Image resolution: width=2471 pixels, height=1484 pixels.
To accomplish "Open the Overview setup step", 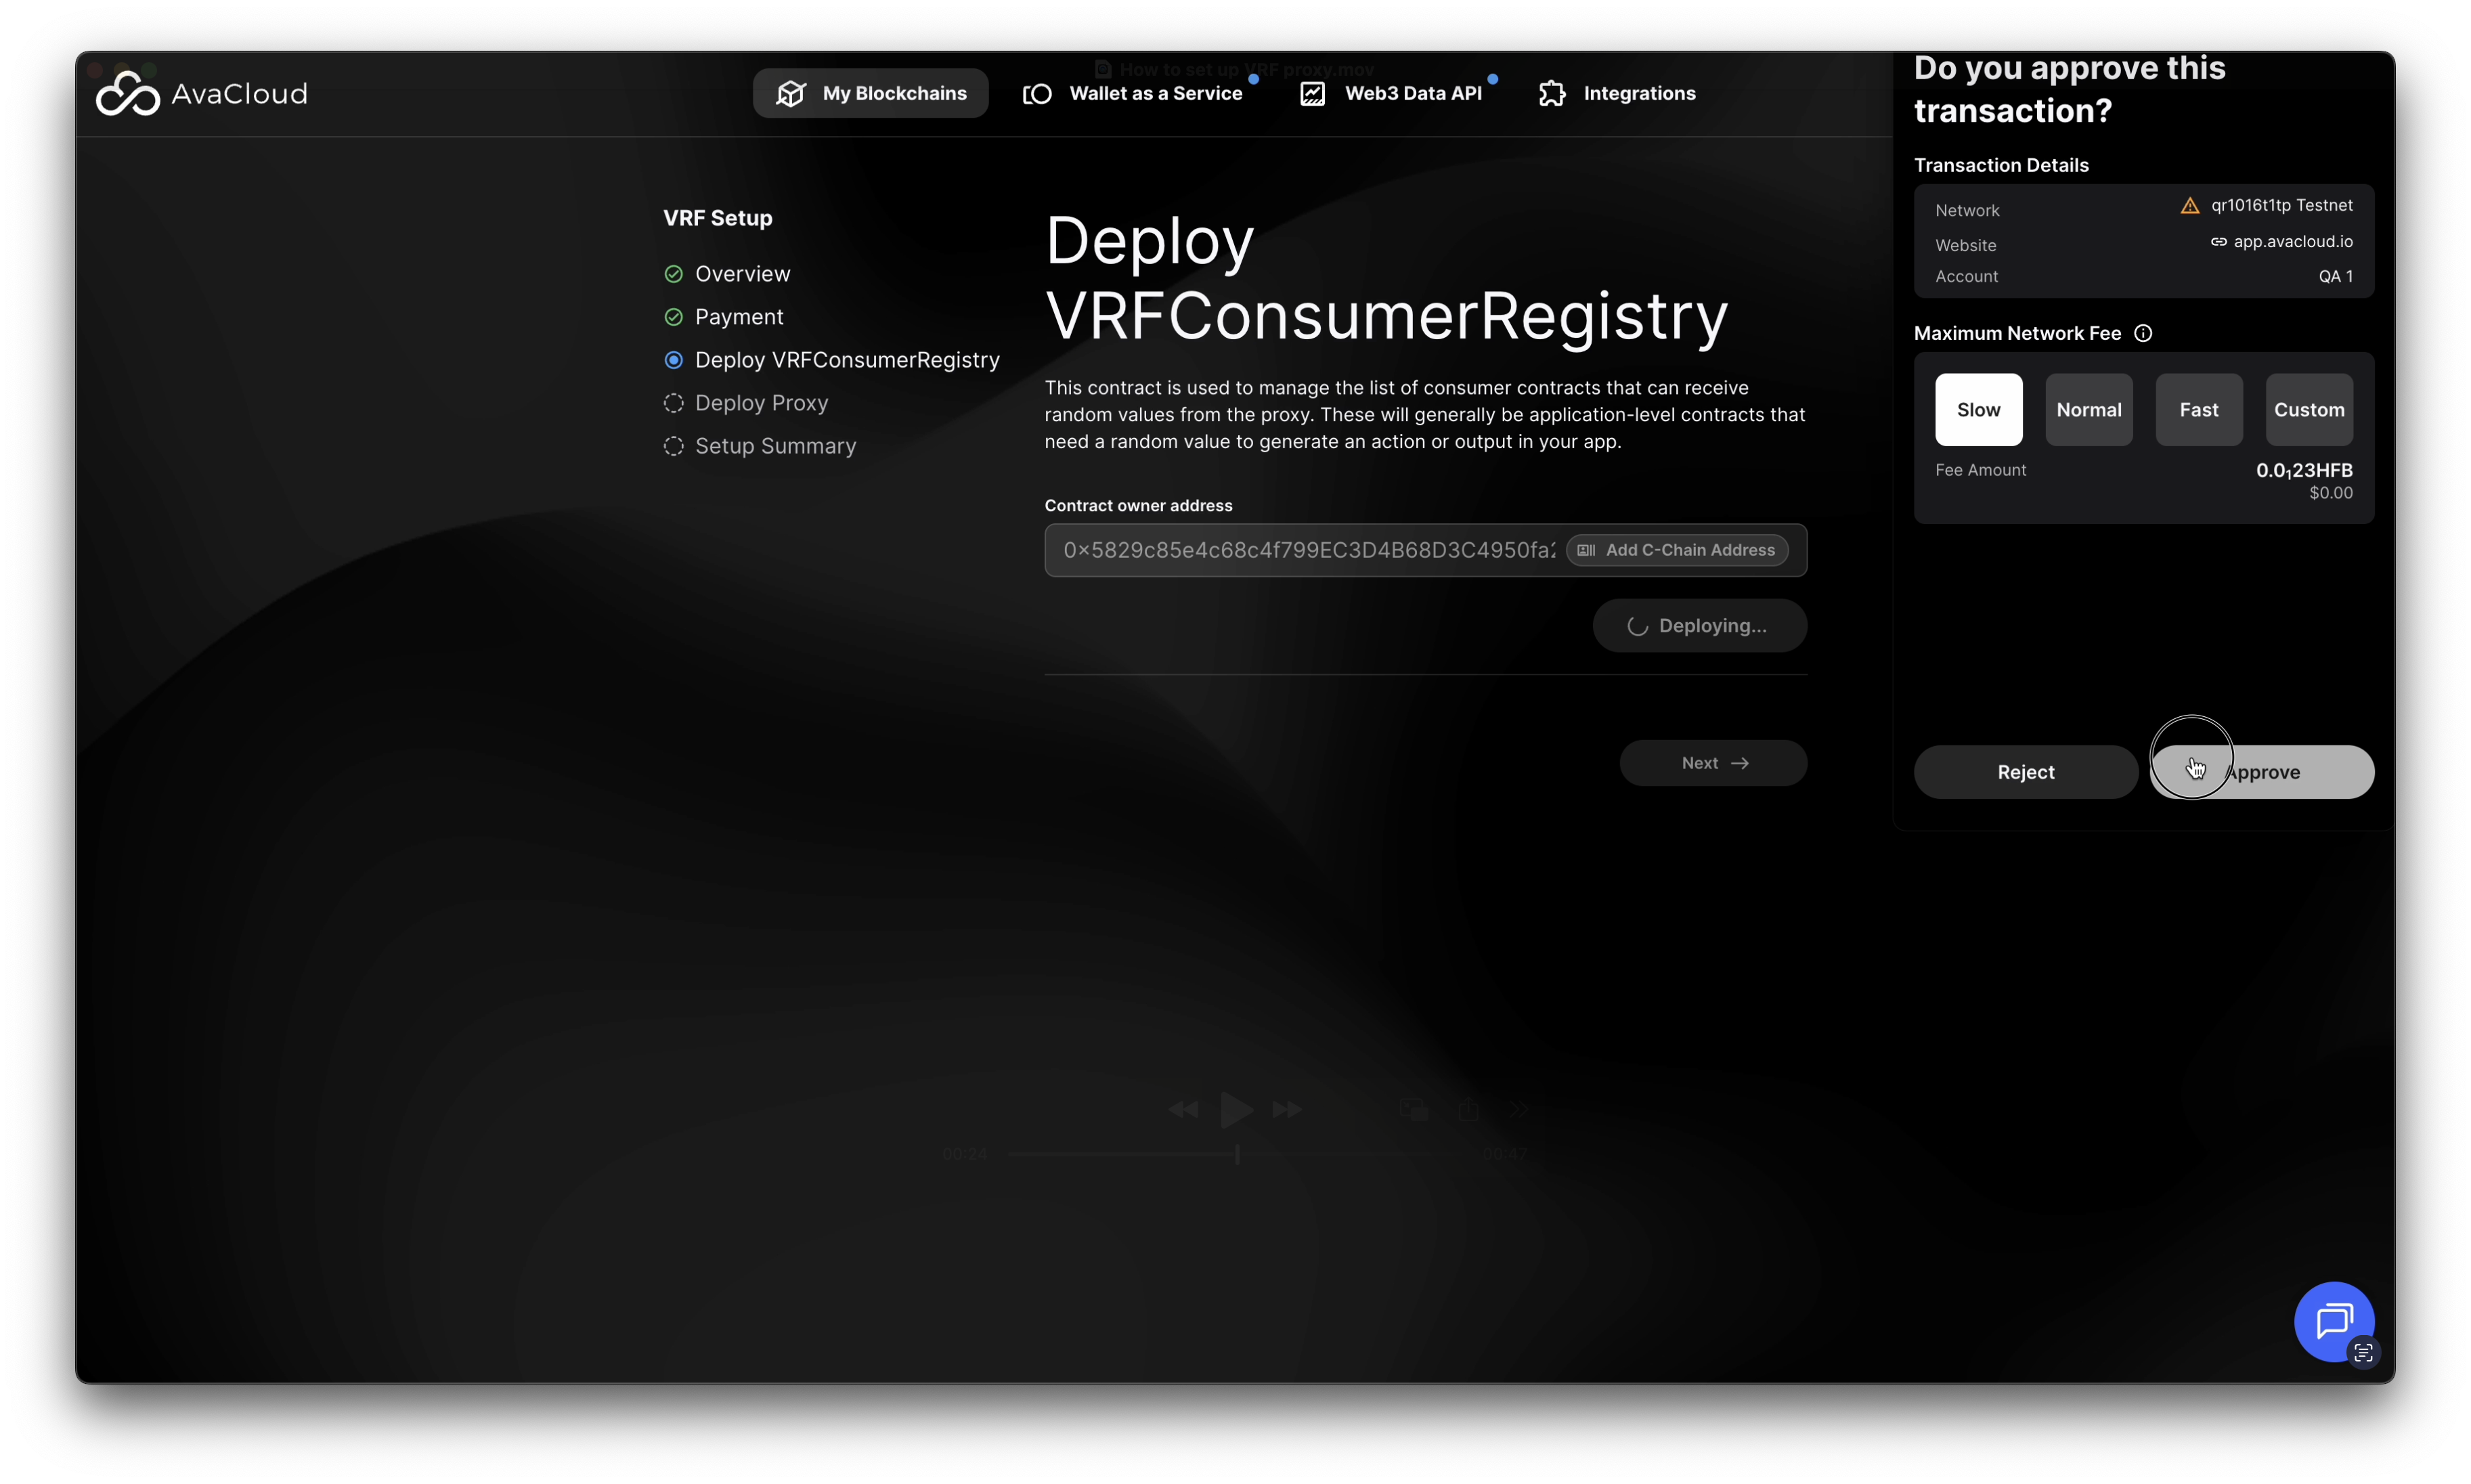I will click(x=742, y=274).
